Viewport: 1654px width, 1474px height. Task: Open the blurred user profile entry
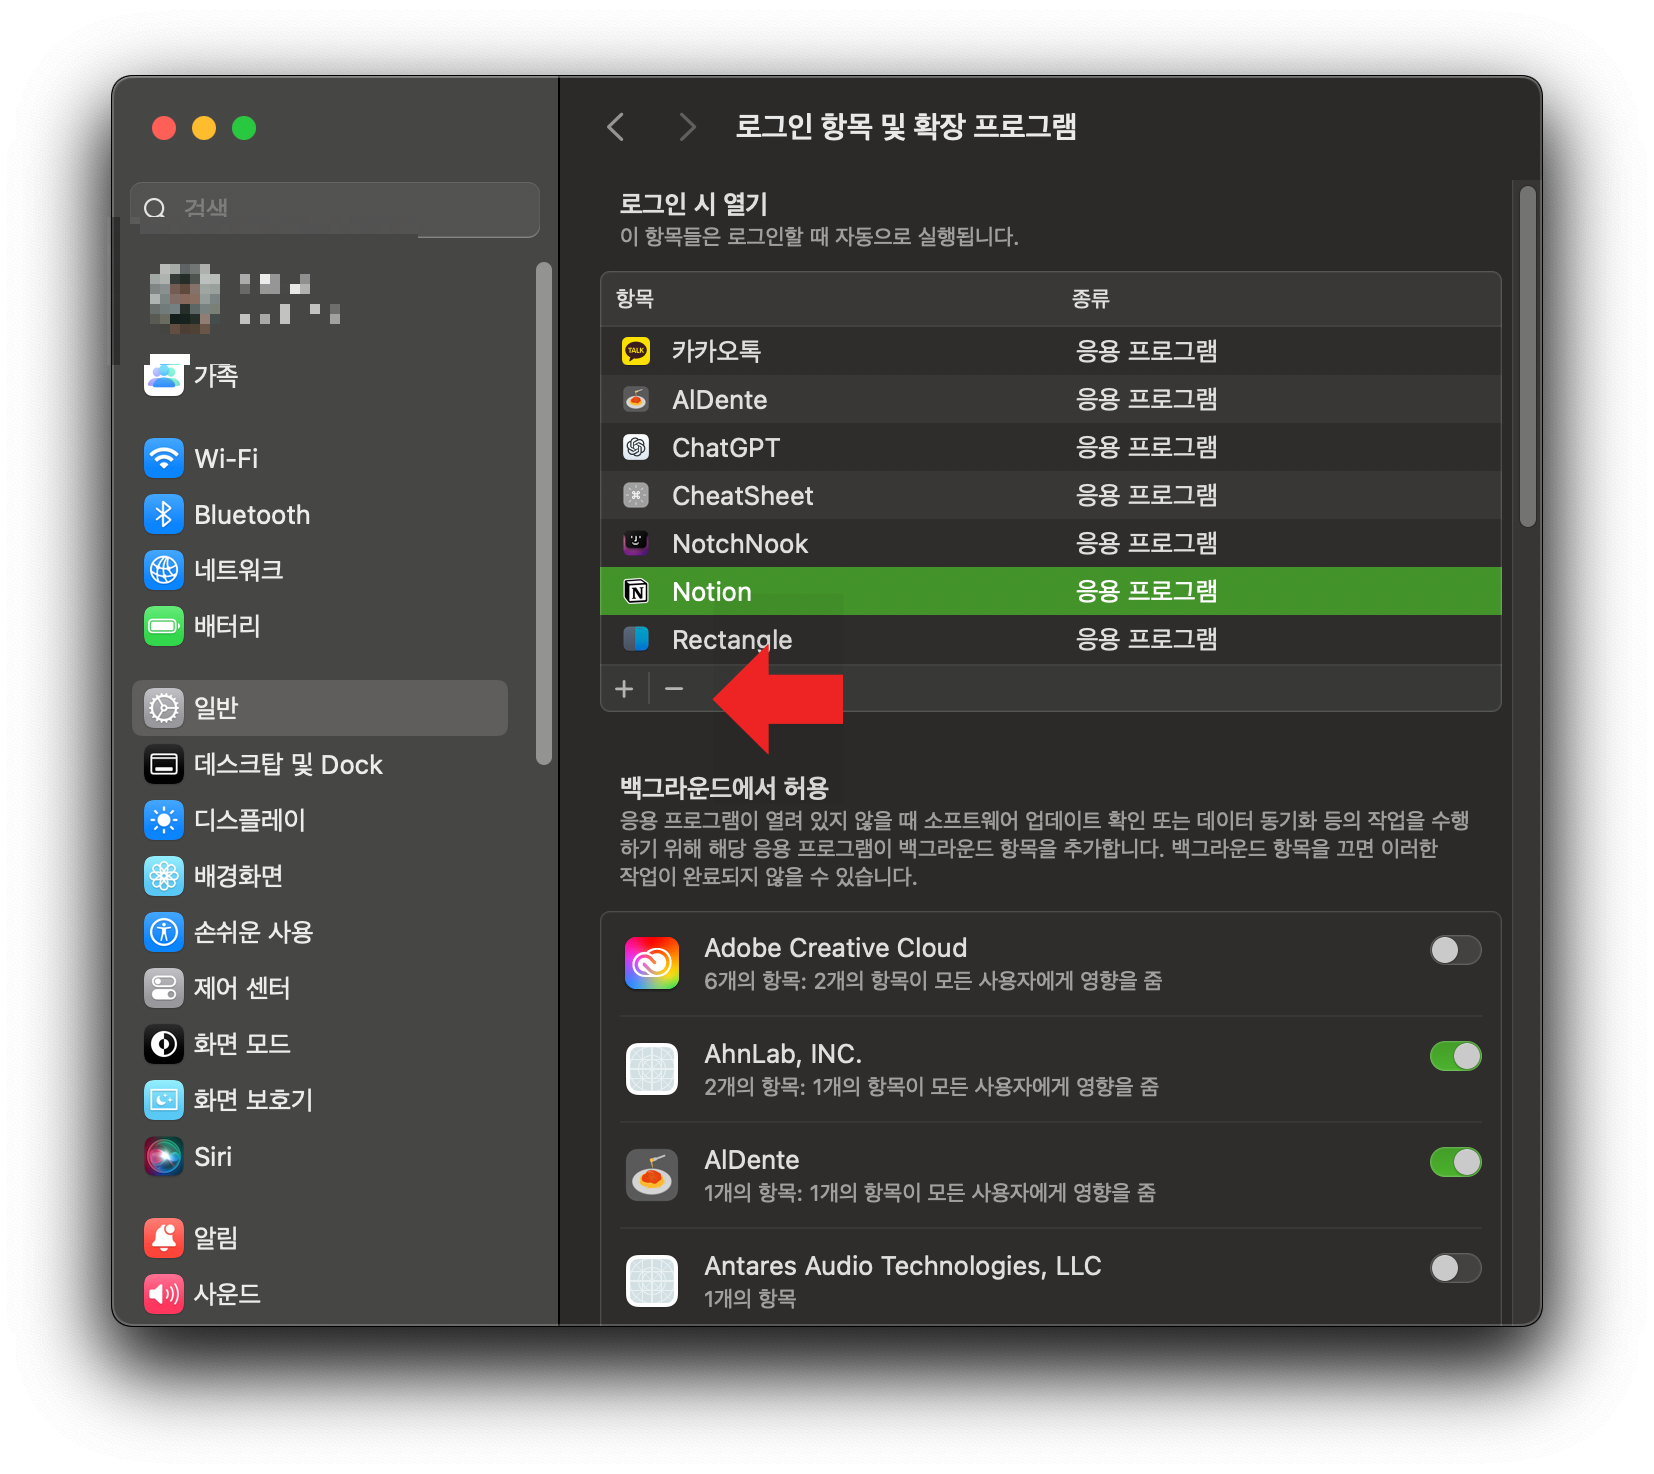[245, 298]
